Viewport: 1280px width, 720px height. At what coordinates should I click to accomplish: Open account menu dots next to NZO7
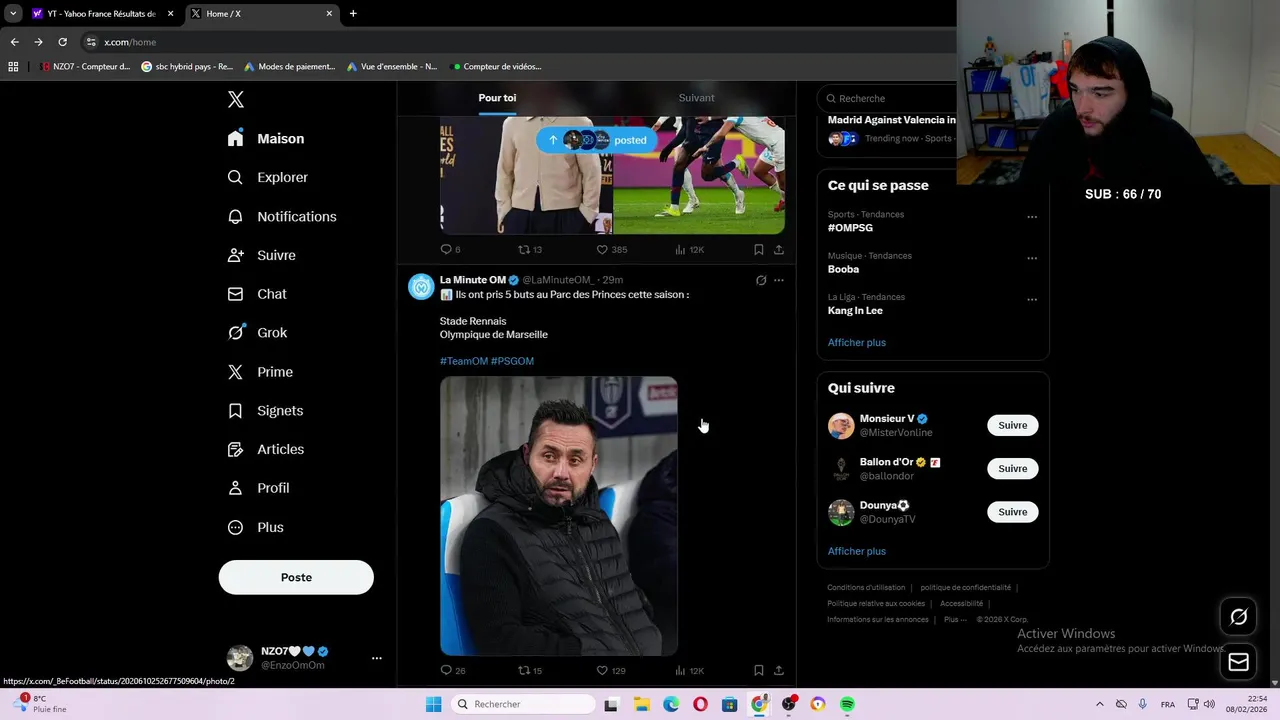click(377, 658)
